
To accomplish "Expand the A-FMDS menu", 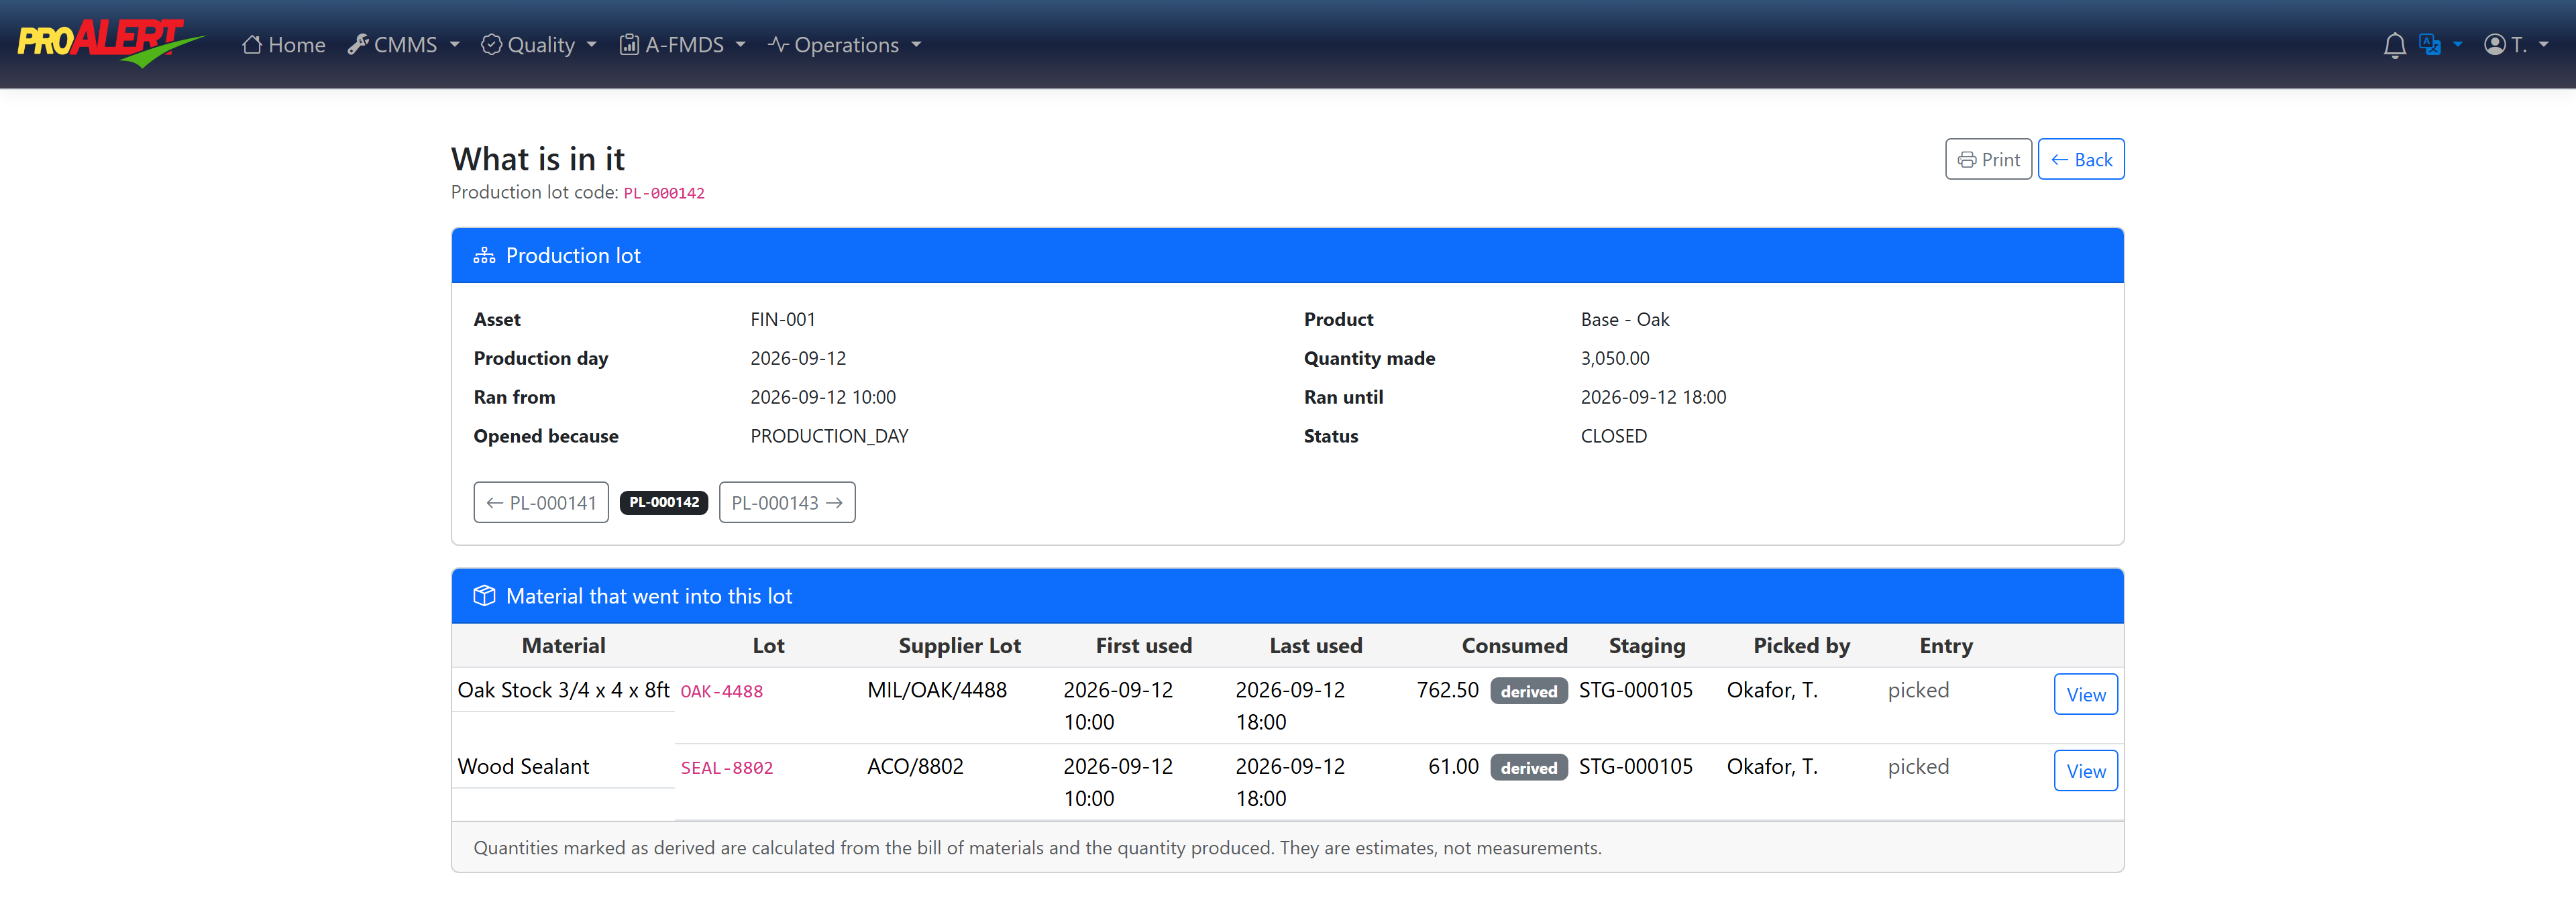I will coord(683,45).
